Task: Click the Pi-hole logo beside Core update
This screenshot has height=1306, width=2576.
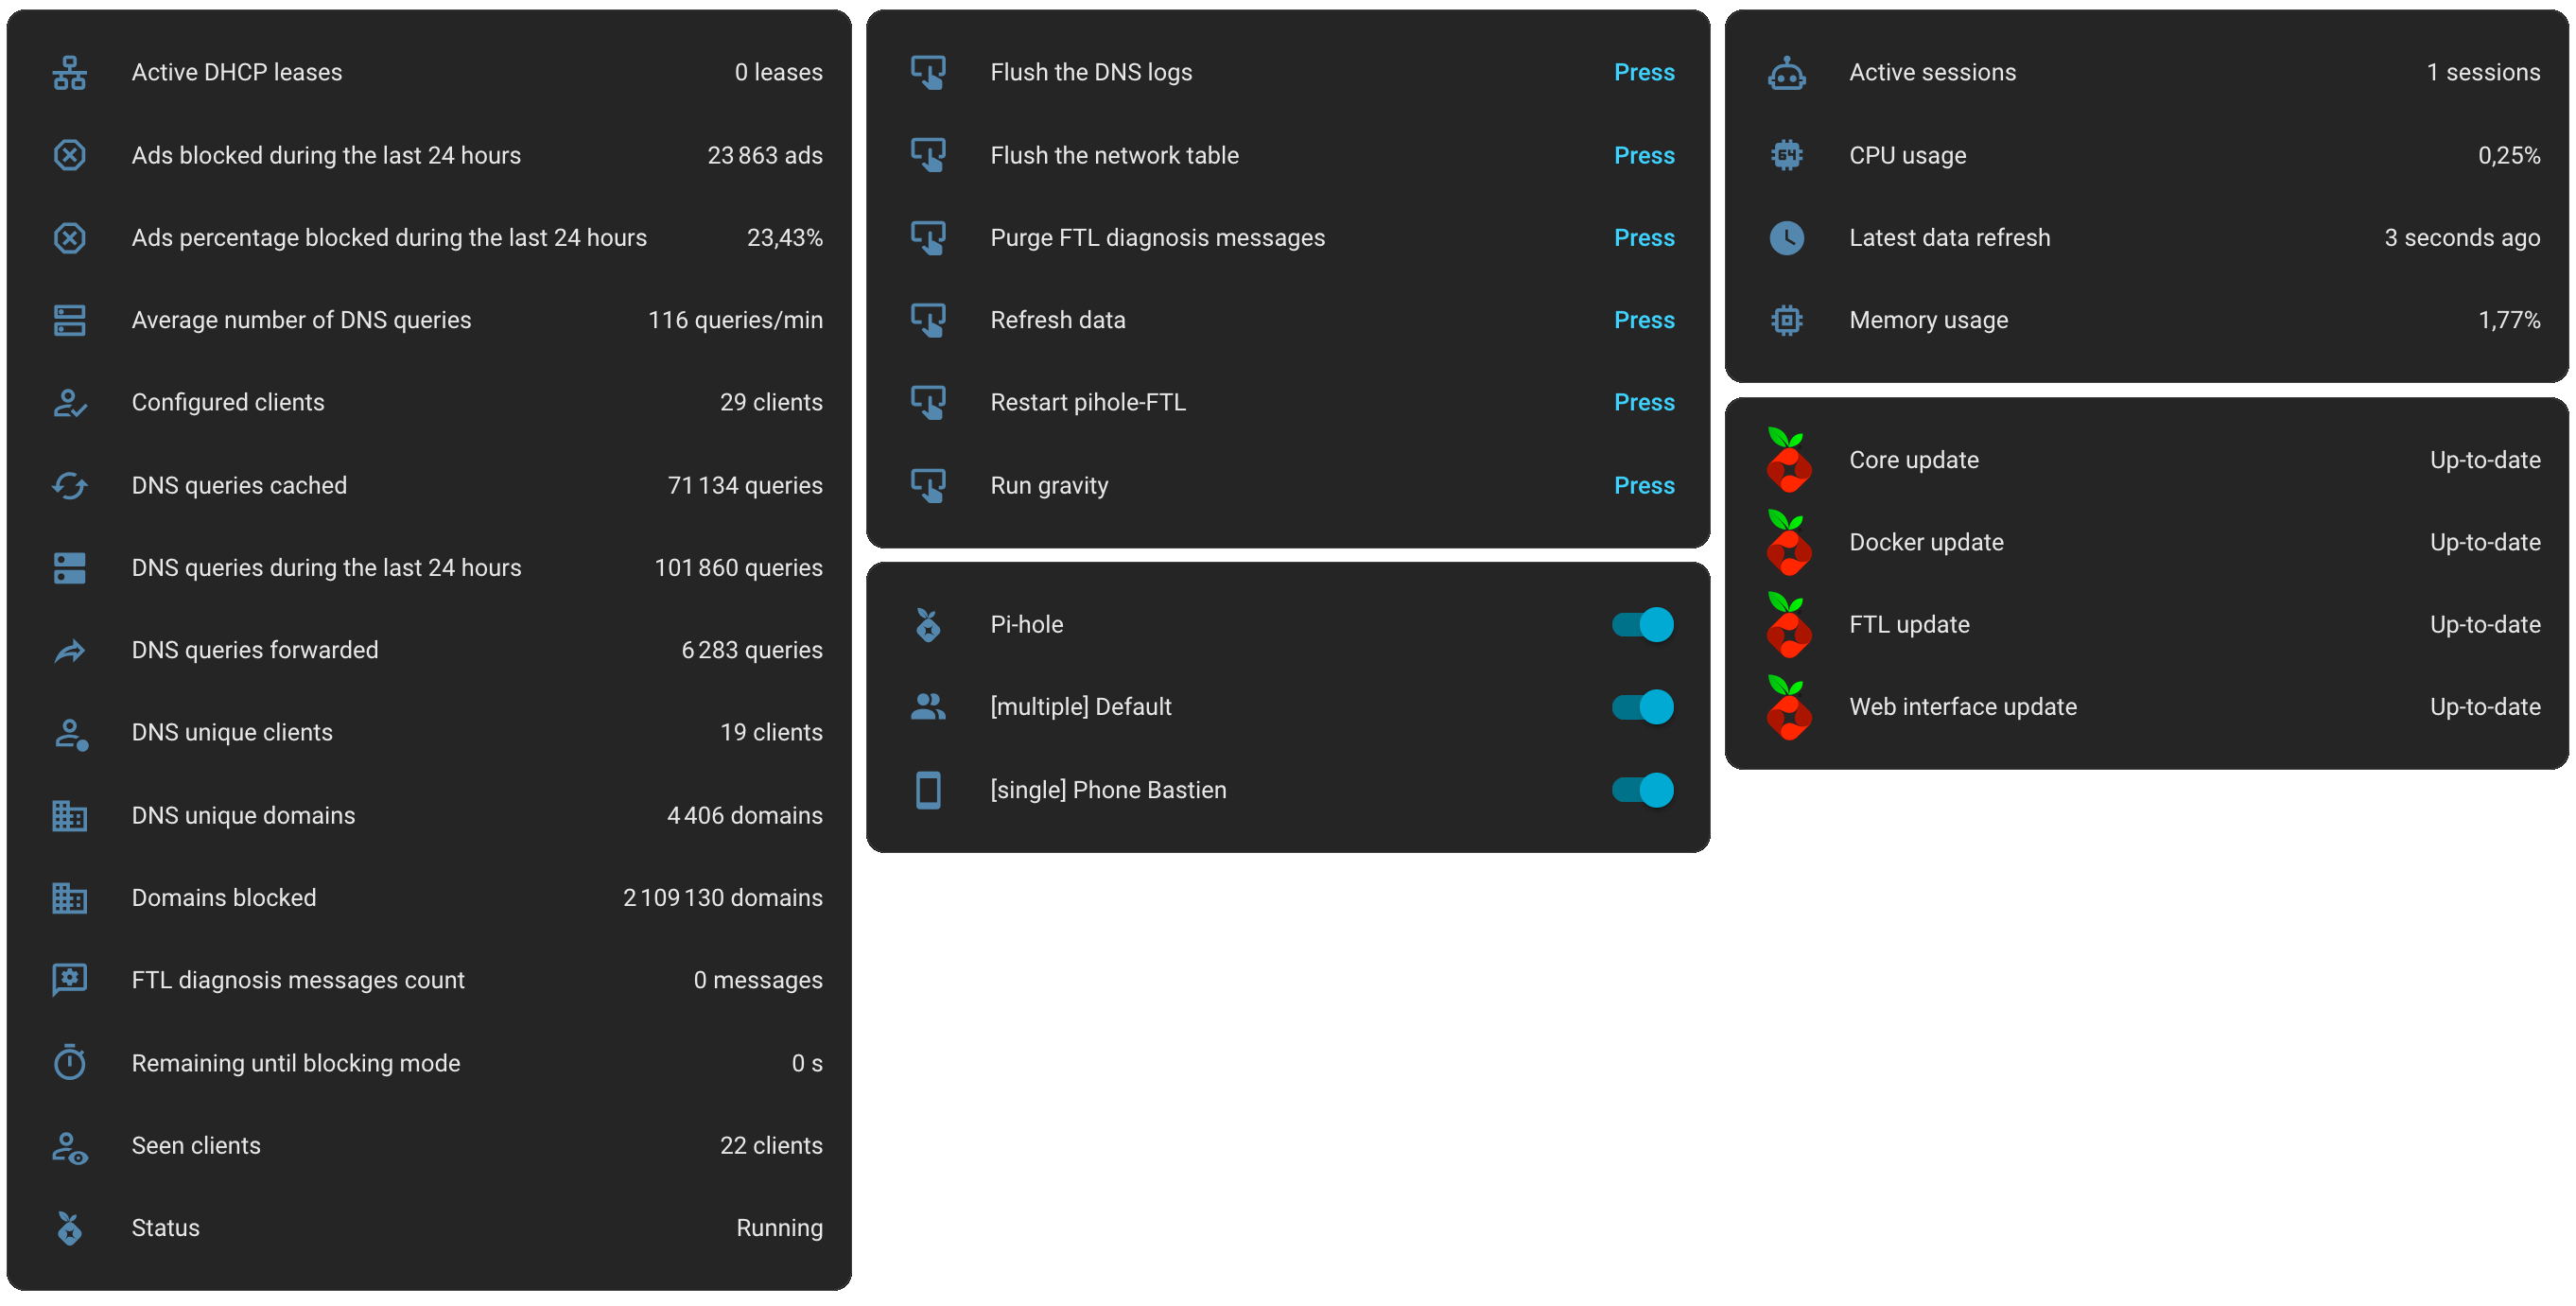Action: (x=1787, y=460)
